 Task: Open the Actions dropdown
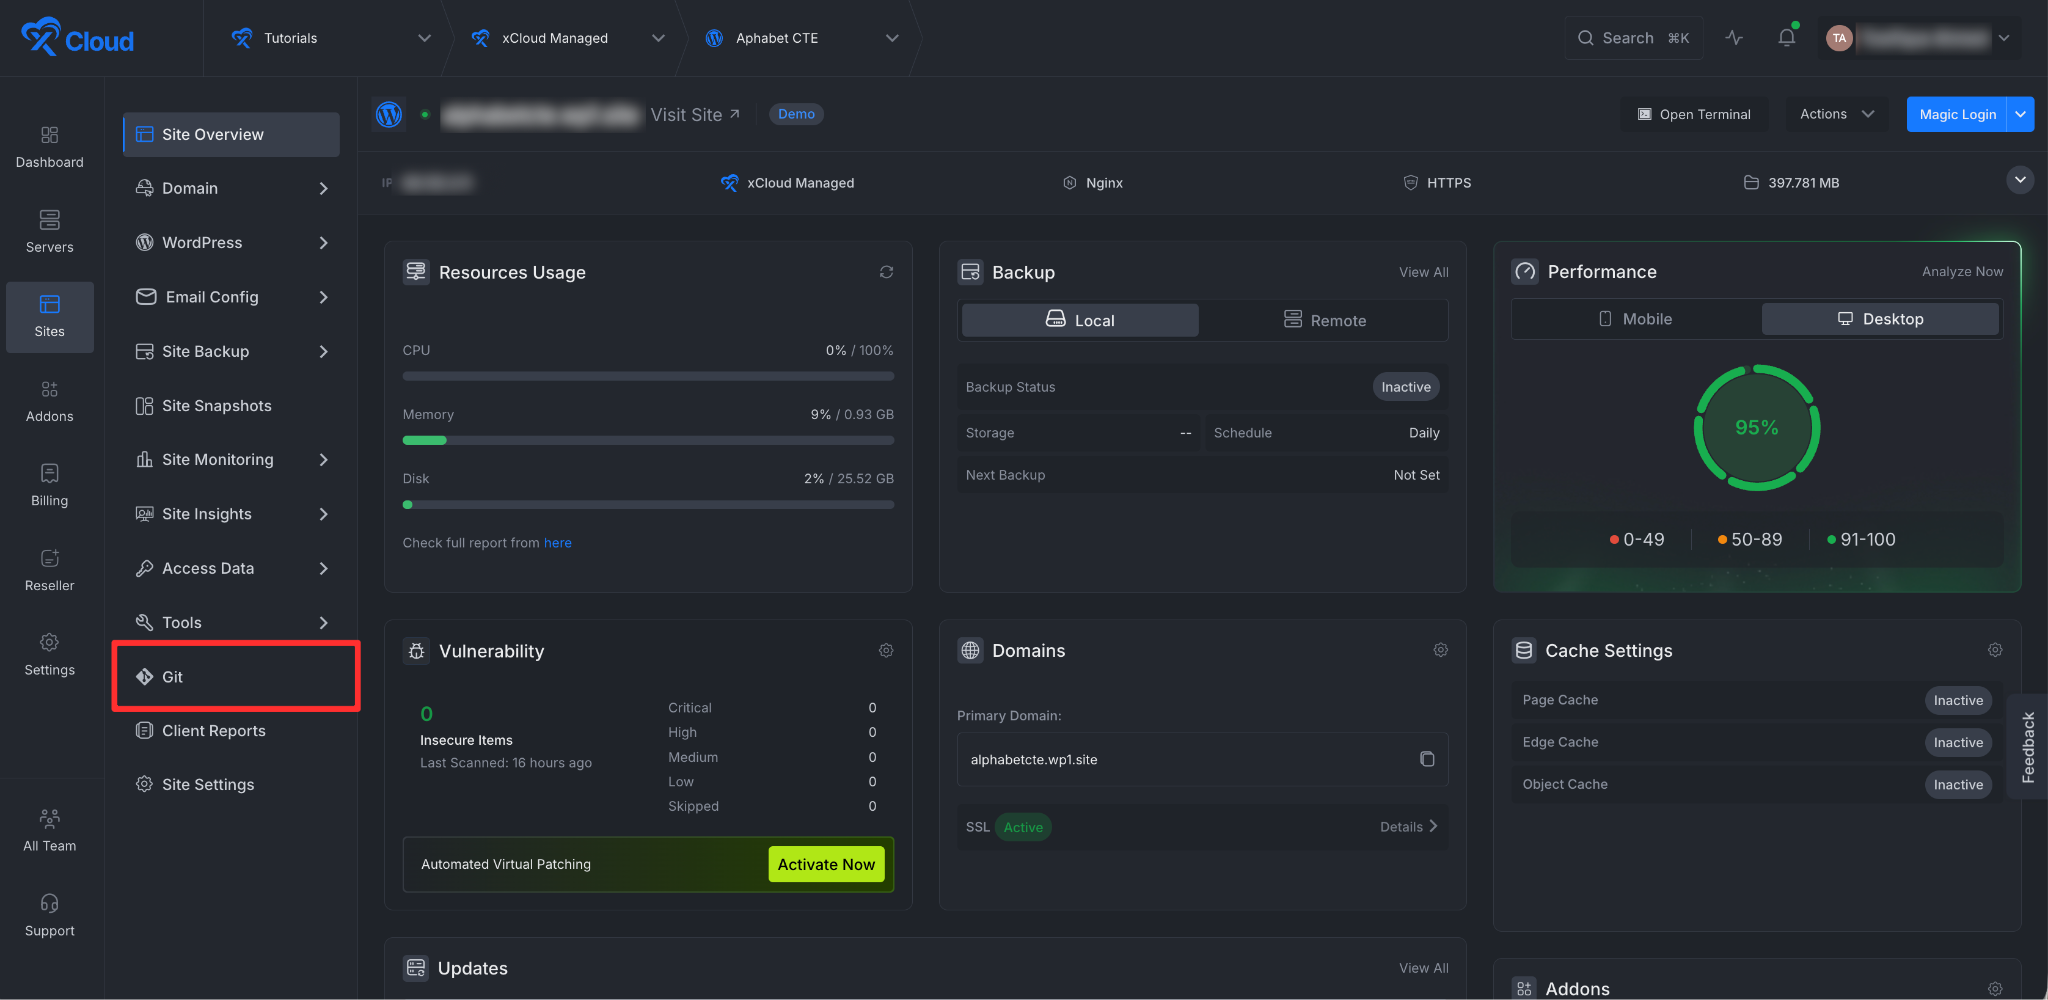[x=1837, y=114]
